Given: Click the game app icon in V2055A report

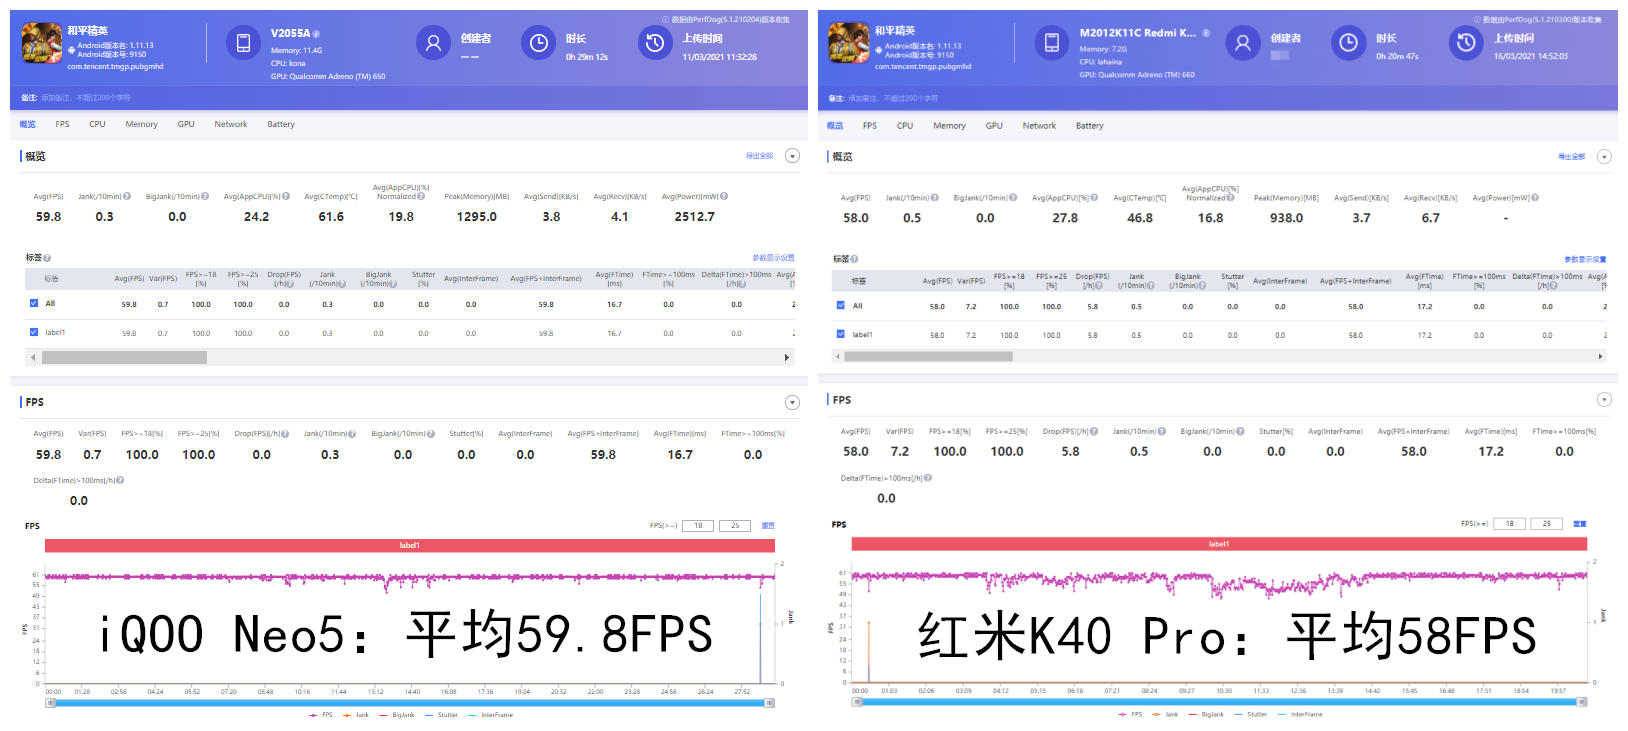Looking at the screenshot, I should click(x=42, y=43).
